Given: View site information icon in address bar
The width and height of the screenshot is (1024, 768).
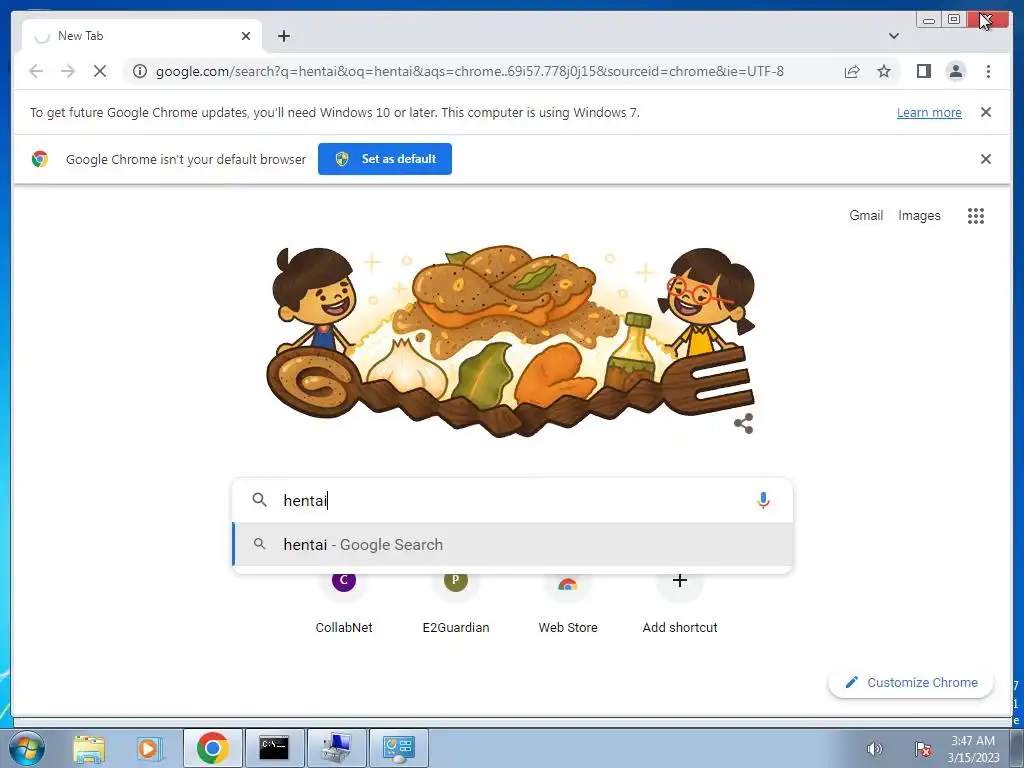Looking at the screenshot, I should (140, 71).
